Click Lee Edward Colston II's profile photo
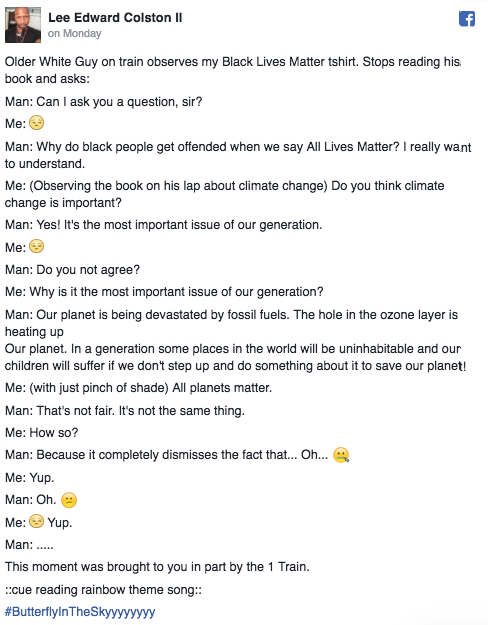The image size is (488, 625). click(23, 25)
